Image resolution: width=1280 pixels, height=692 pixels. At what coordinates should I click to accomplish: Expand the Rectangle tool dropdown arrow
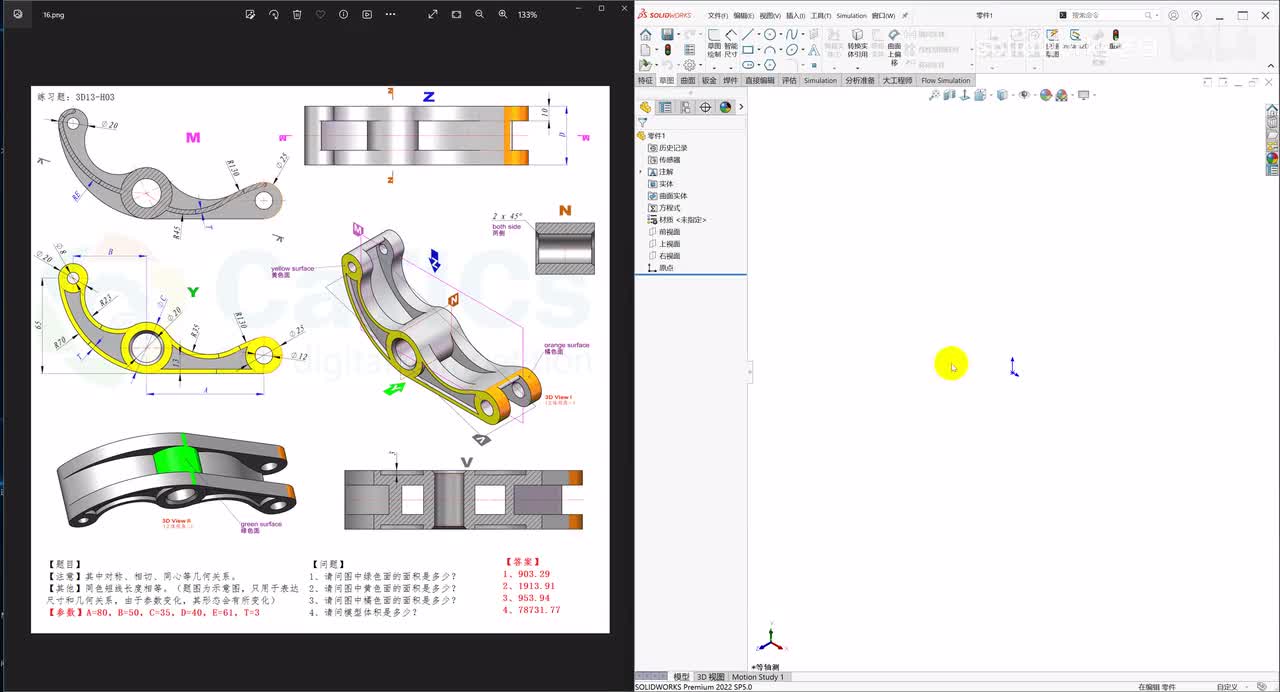coord(758,50)
